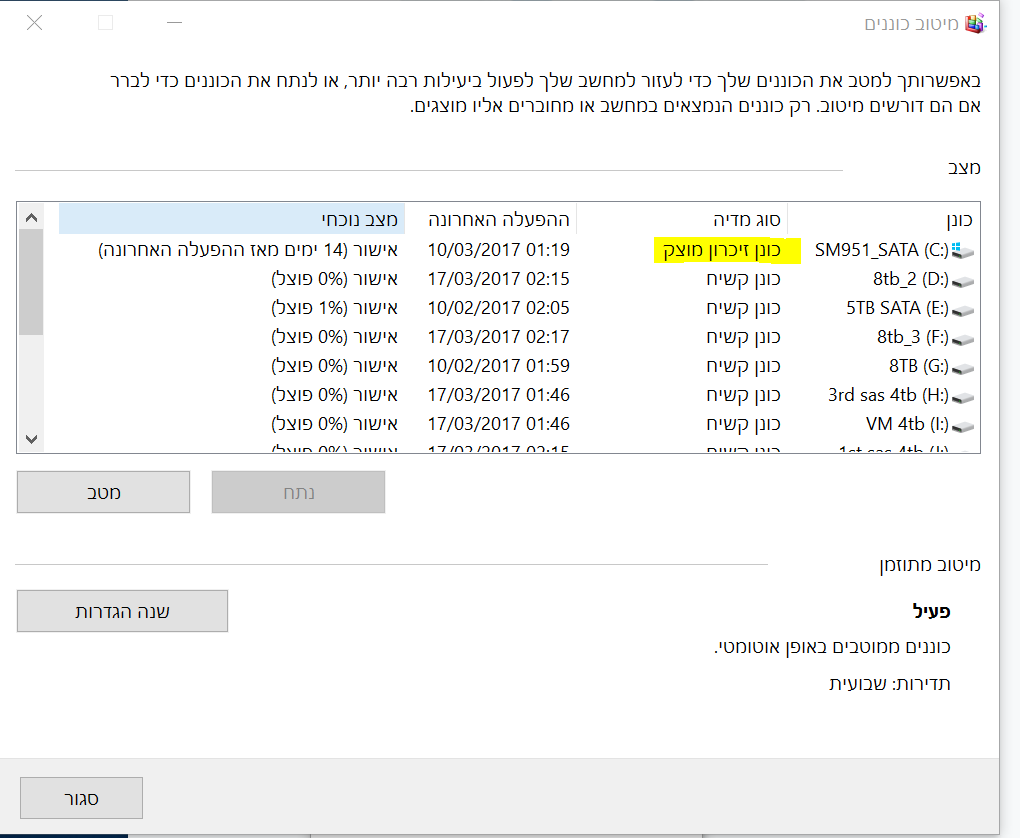The image size is (1020, 838).
Task: Click the drive icon beside 8TB (G:)
Action: tap(963, 368)
